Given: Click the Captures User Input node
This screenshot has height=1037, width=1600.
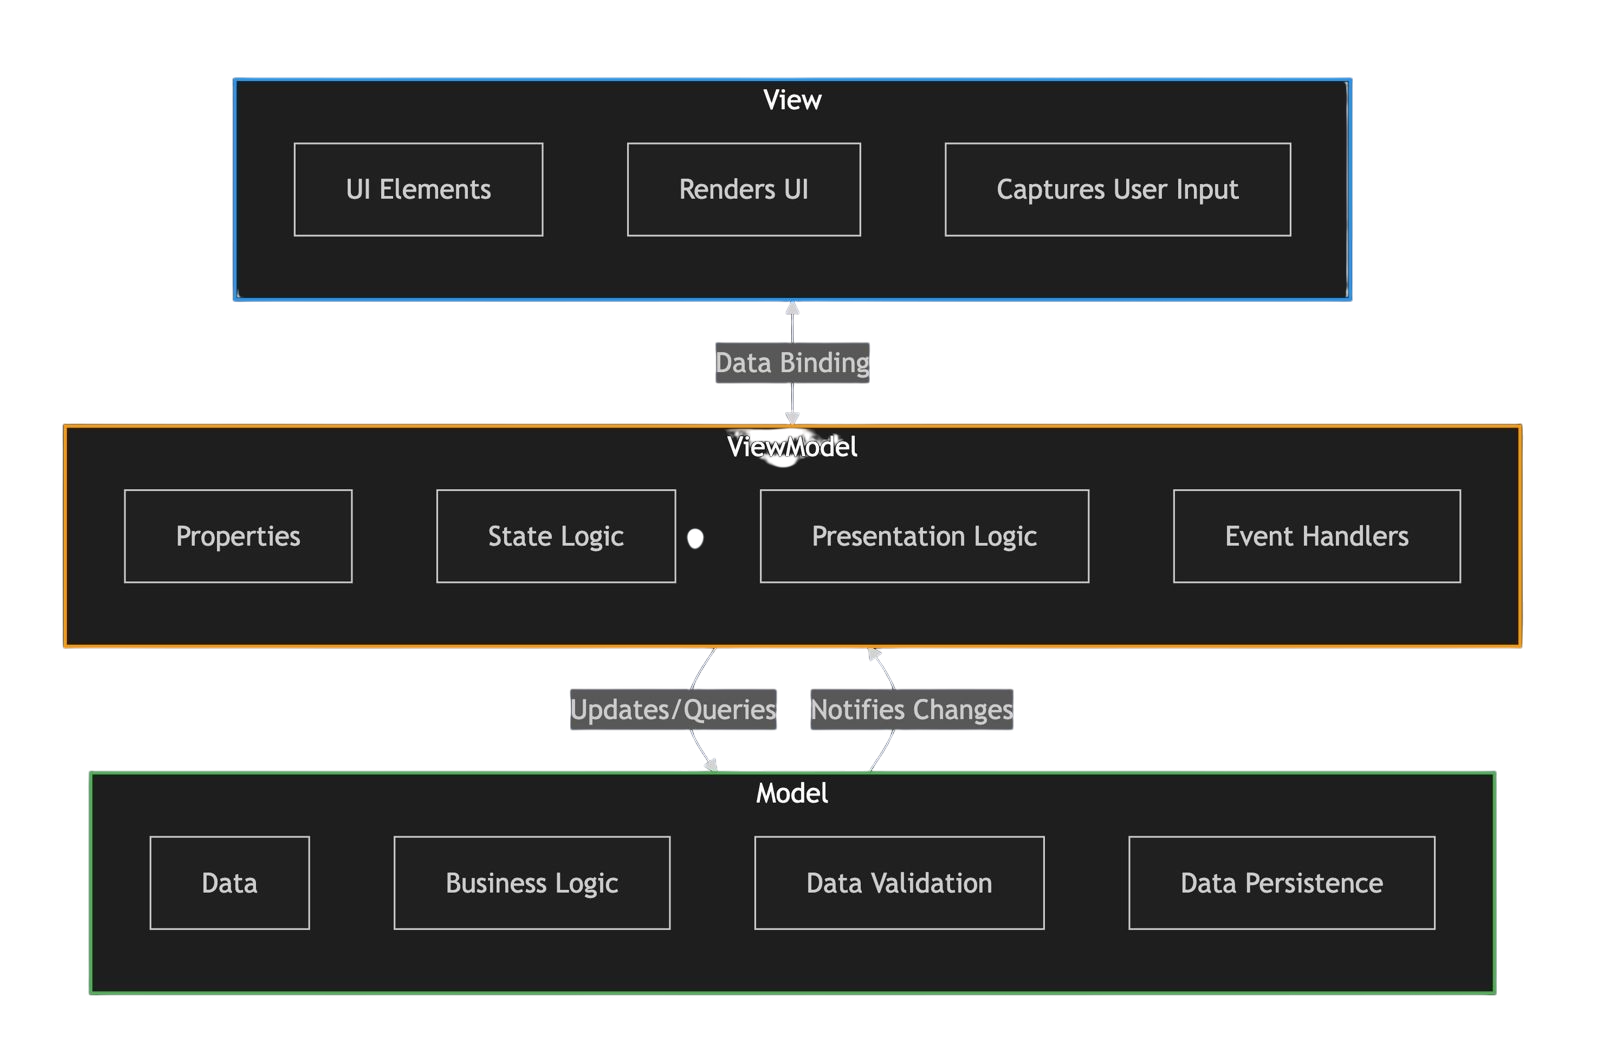Looking at the screenshot, I should point(1117,190).
